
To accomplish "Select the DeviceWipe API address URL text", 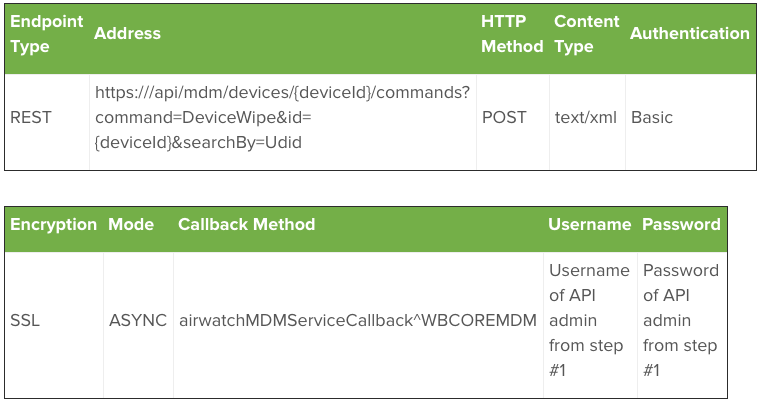I will [x=282, y=117].
